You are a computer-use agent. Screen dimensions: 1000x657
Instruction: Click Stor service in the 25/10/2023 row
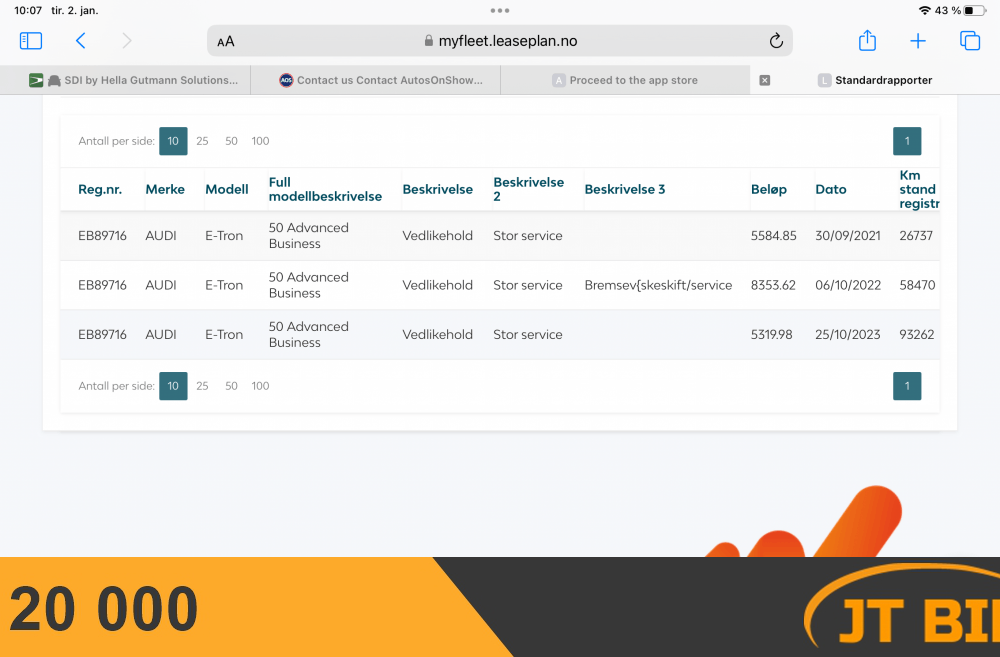[527, 334]
